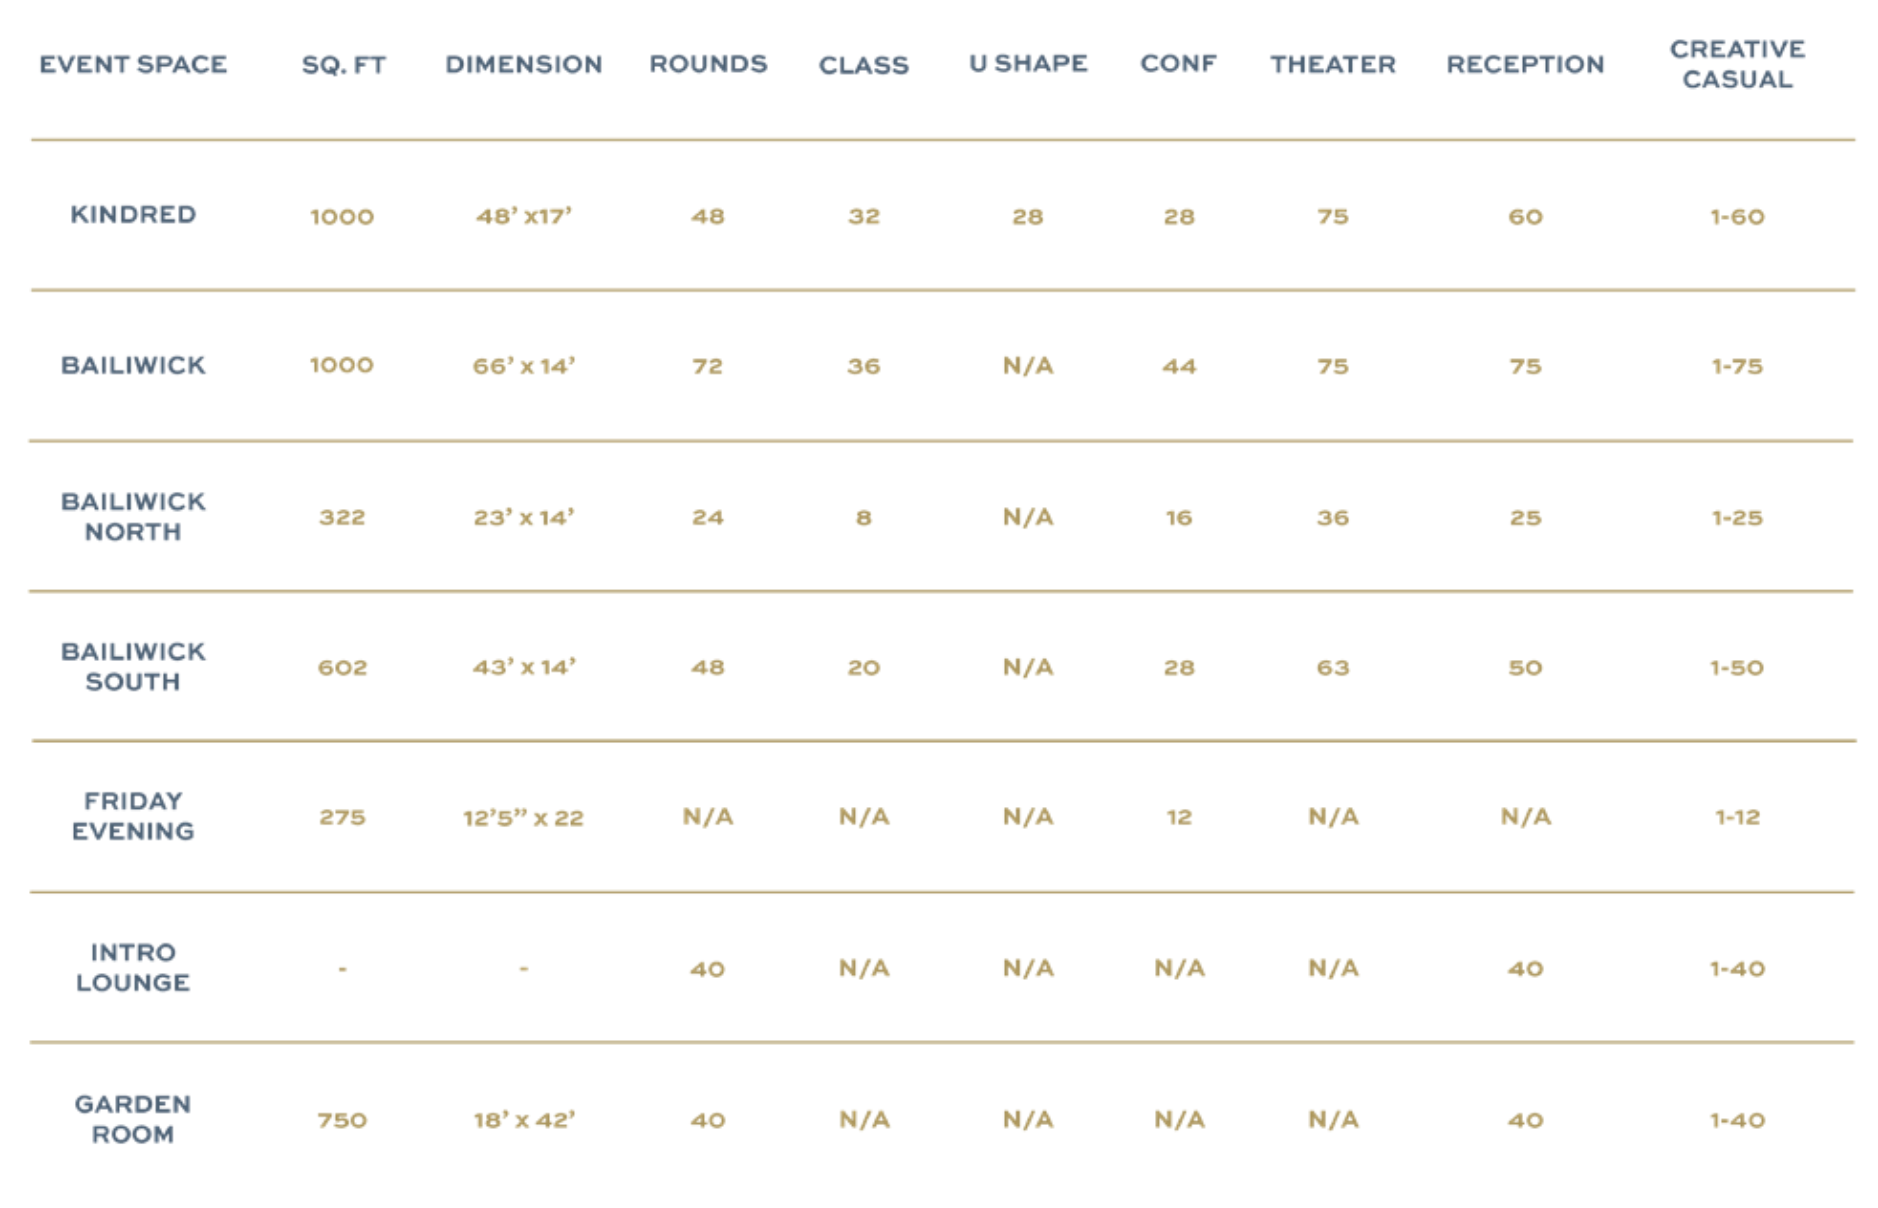Select the KINDRED row name
The image size is (1878, 1208).
pyautogui.click(x=133, y=215)
